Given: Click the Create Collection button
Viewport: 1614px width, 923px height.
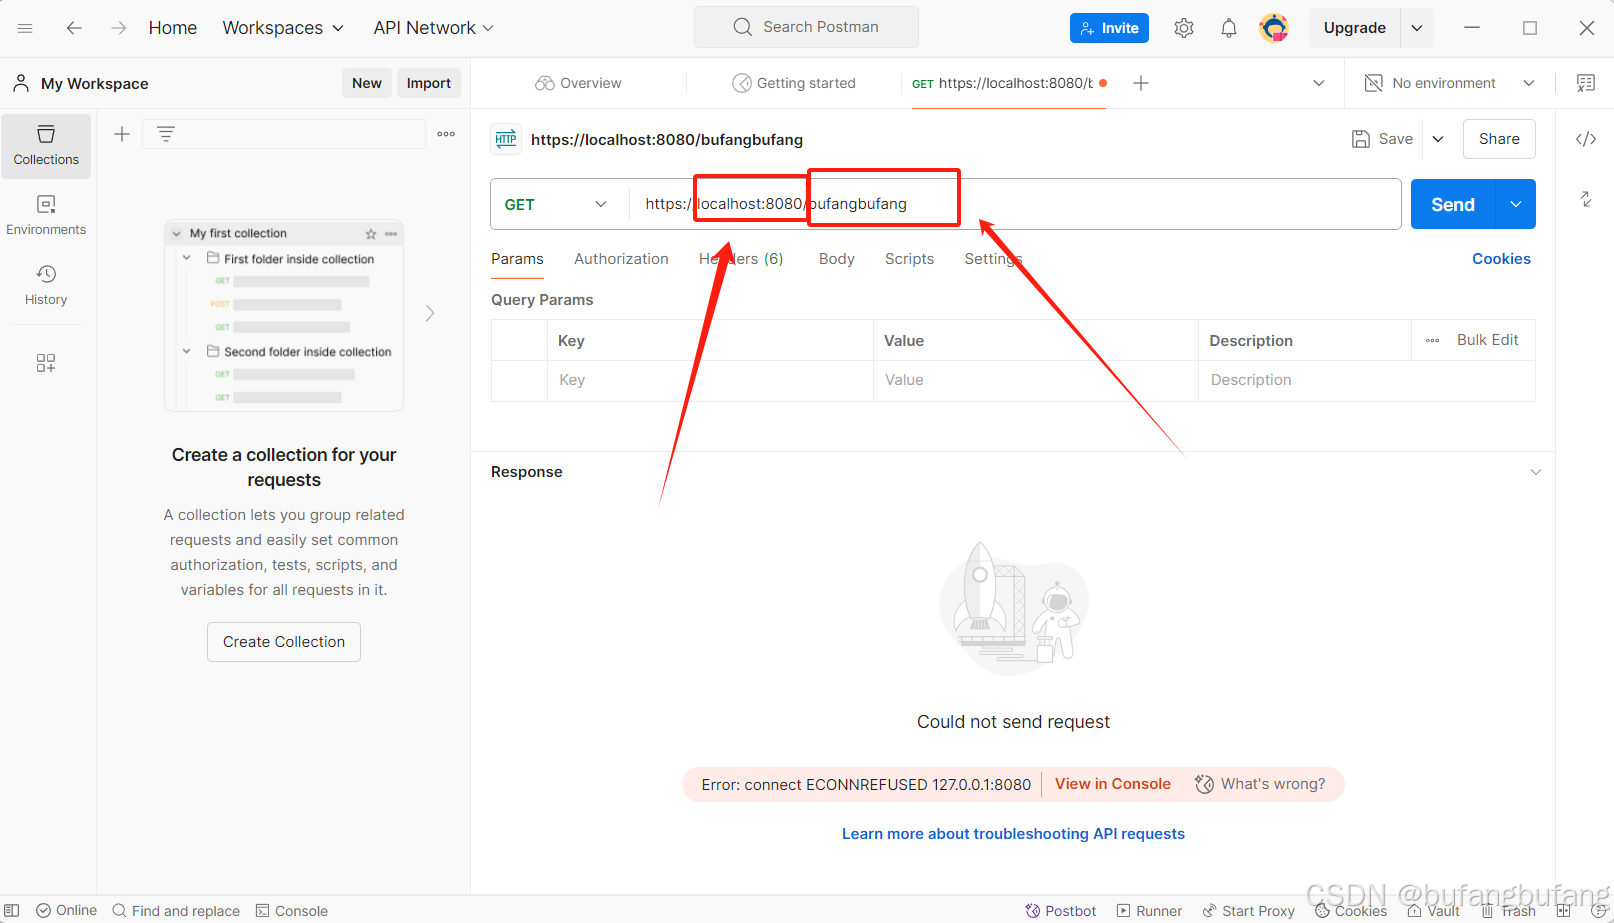Looking at the screenshot, I should [284, 642].
